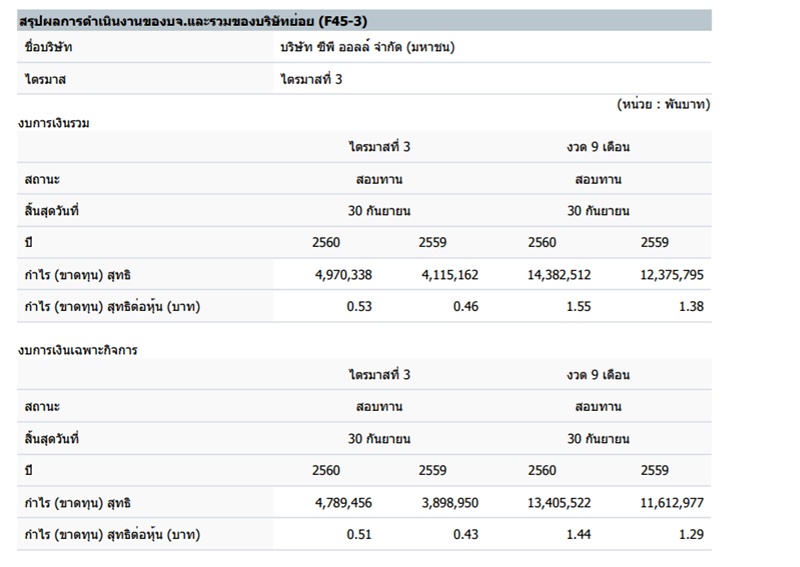Select earnings per share value 0.53
Screen dimensions: 800x567
click(359, 307)
